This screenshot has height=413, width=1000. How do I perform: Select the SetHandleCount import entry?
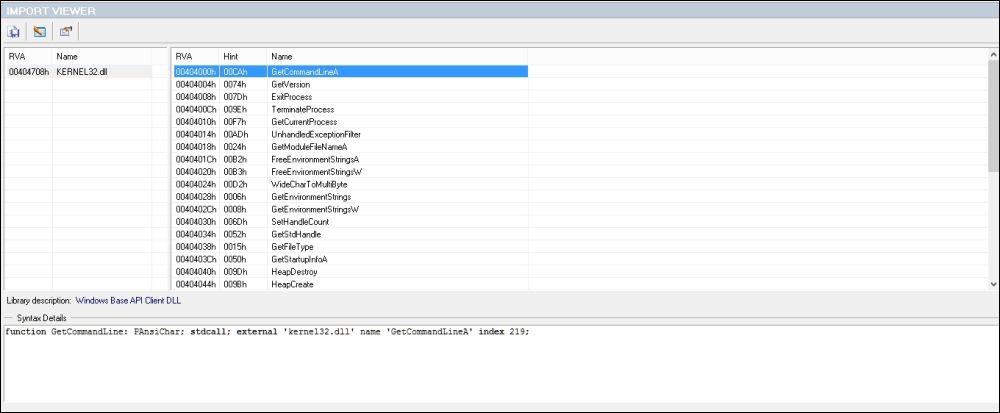point(300,222)
